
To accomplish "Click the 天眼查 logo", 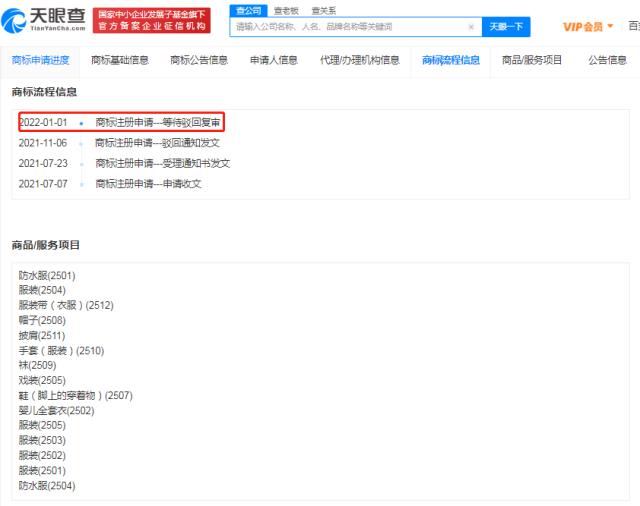I will [44, 20].
